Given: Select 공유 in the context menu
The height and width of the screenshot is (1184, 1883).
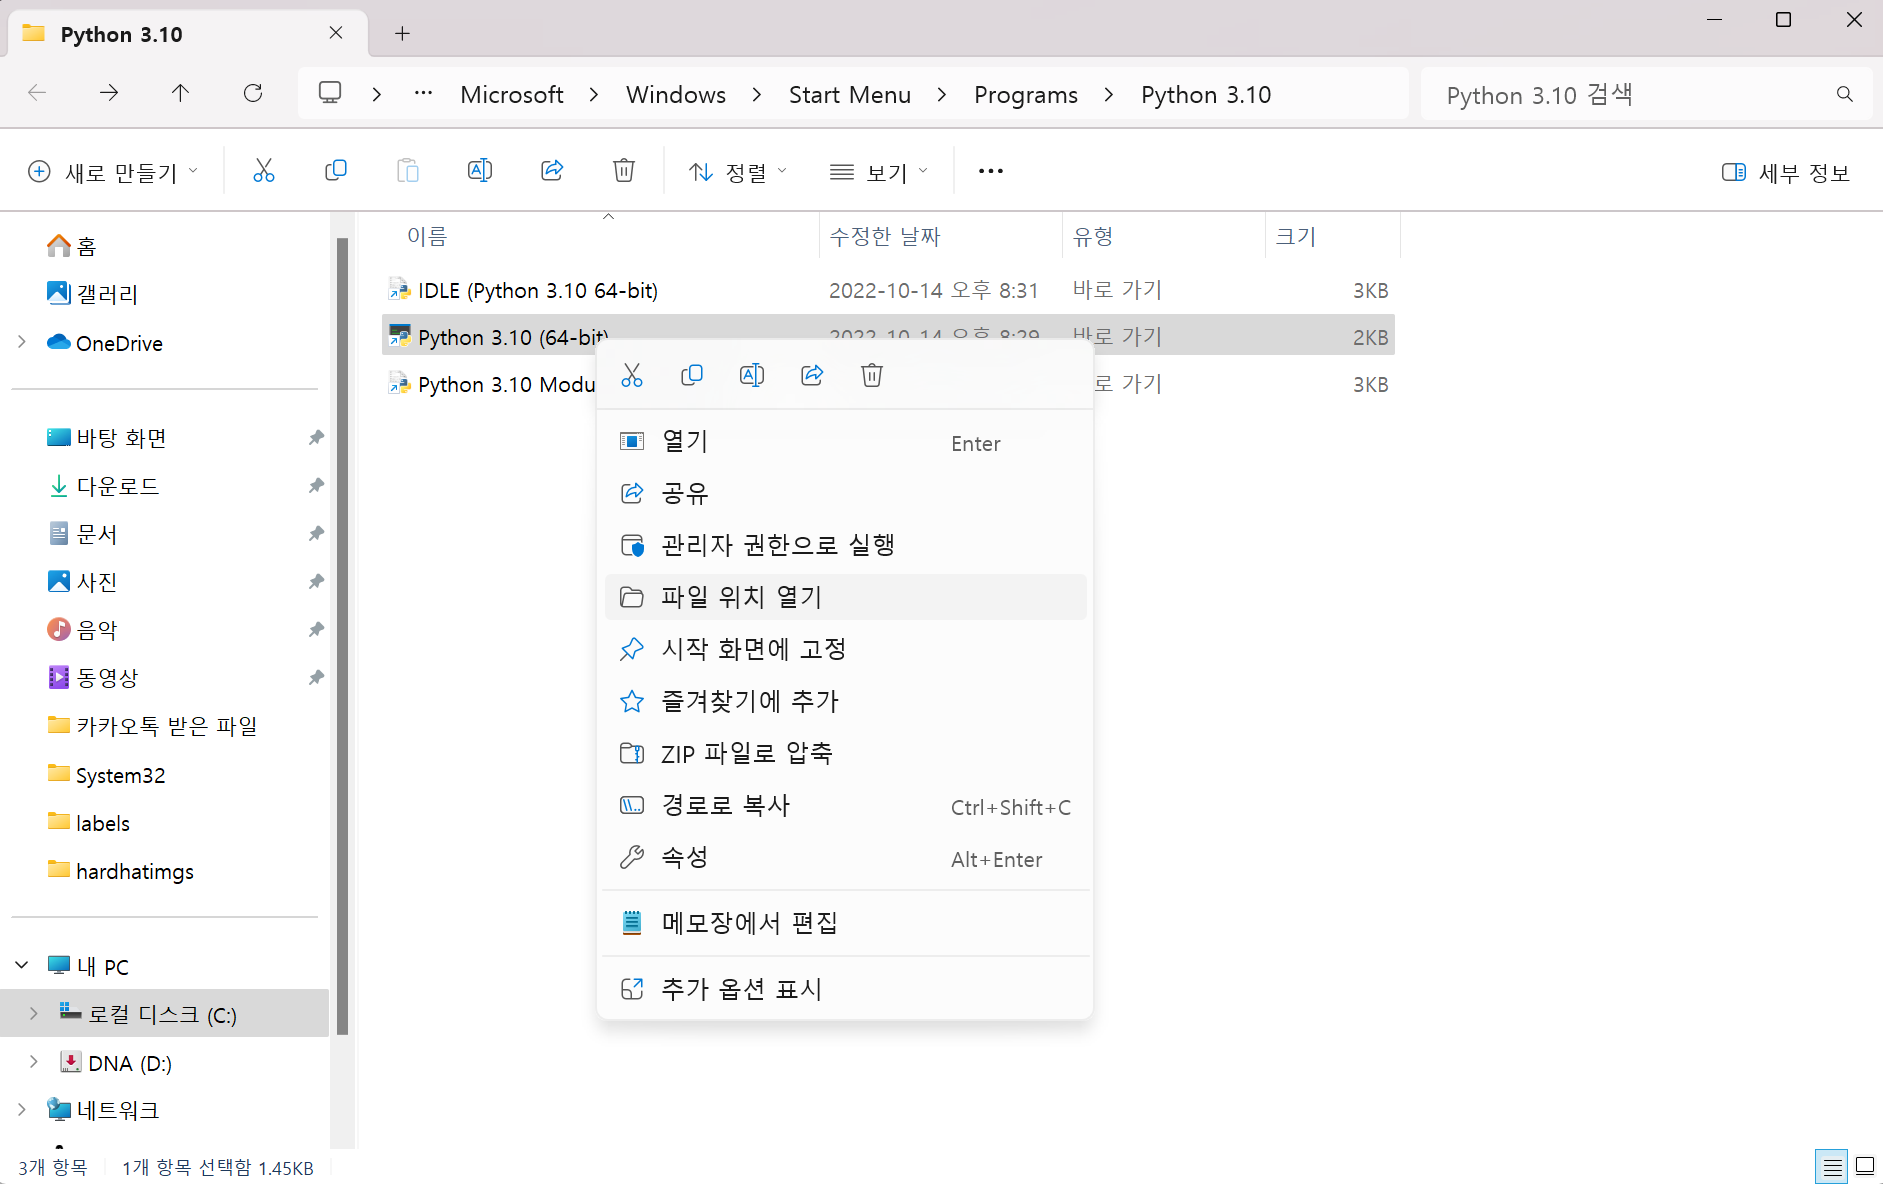Looking at the screenshot, I should 846,494.
